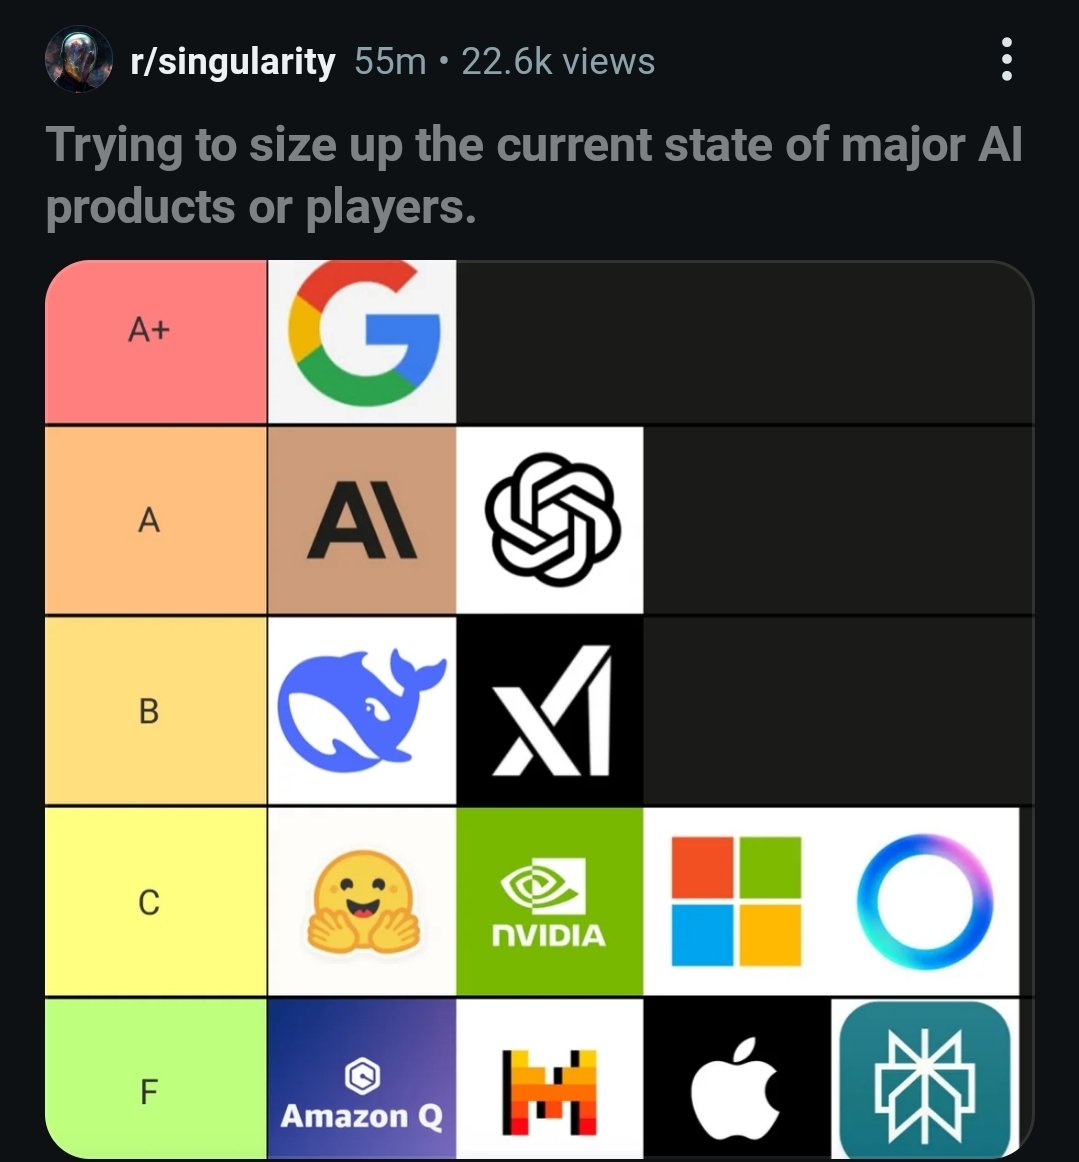Click the NVIDIA logo tile
This screenshot has height=1162, width=1079.
pyautogui.click(x=551, y=901)
